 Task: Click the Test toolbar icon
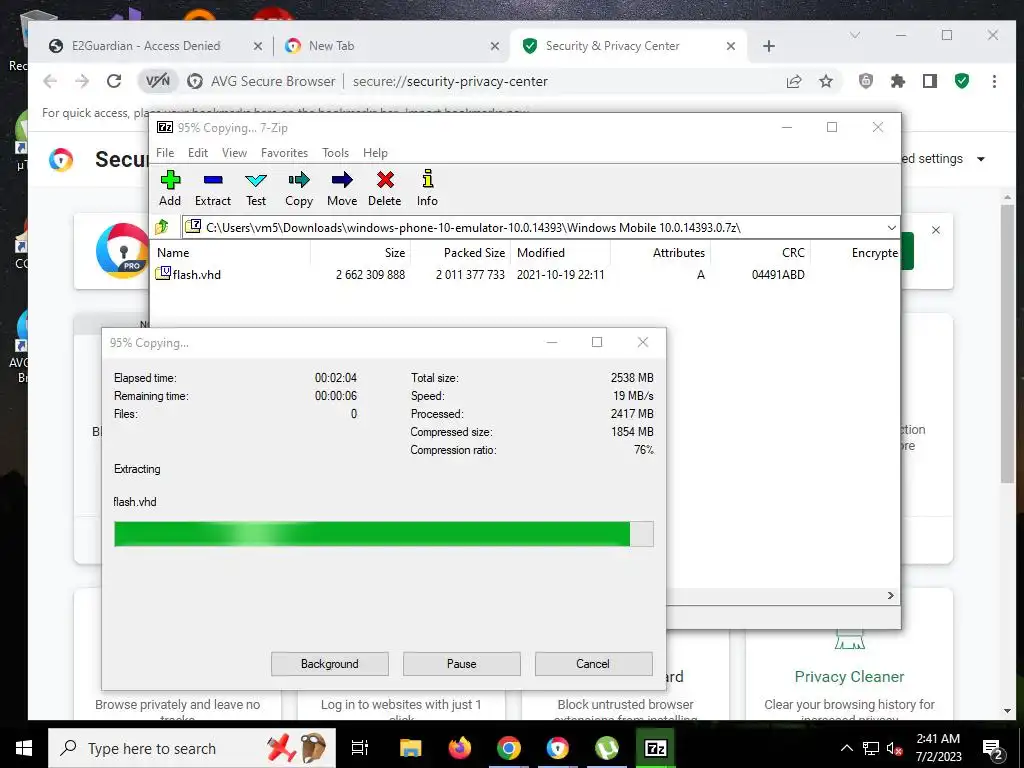tap(256, 188)
